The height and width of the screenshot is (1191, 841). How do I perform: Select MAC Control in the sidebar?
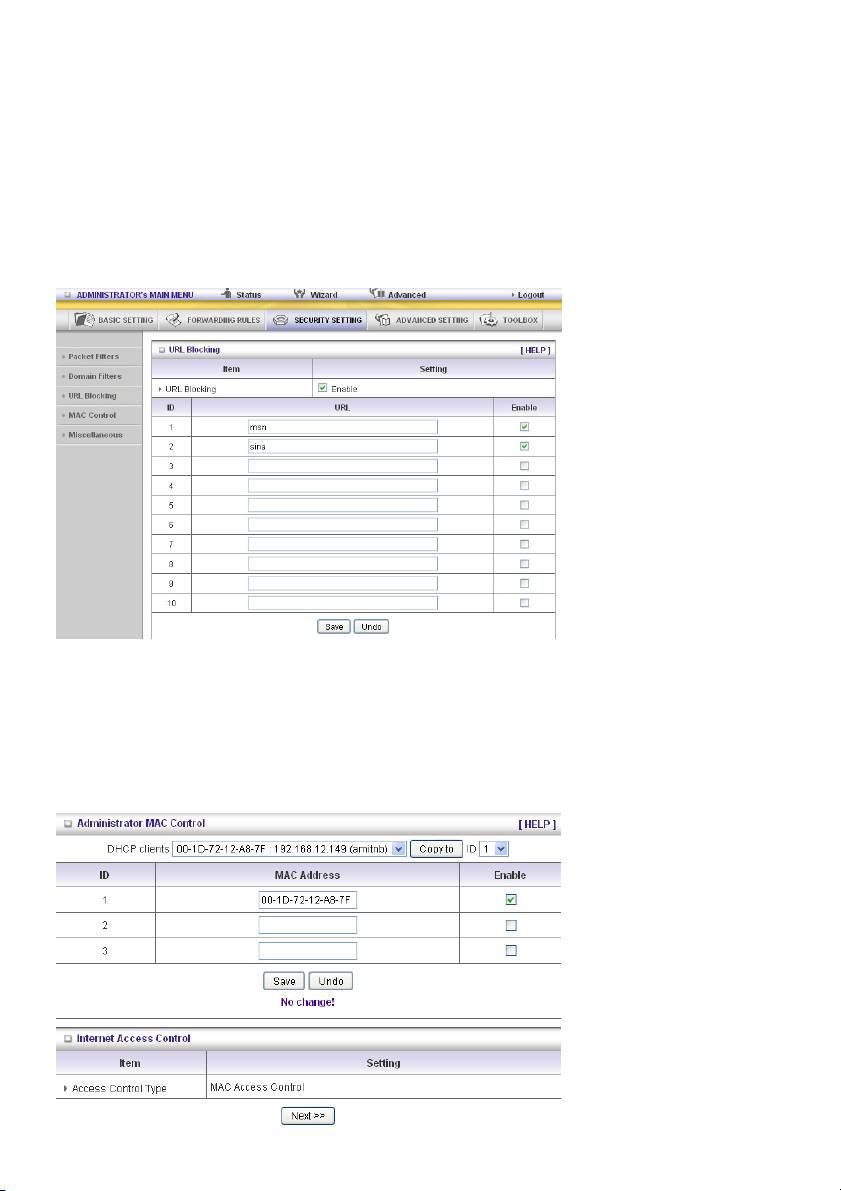tap(92, 415)
